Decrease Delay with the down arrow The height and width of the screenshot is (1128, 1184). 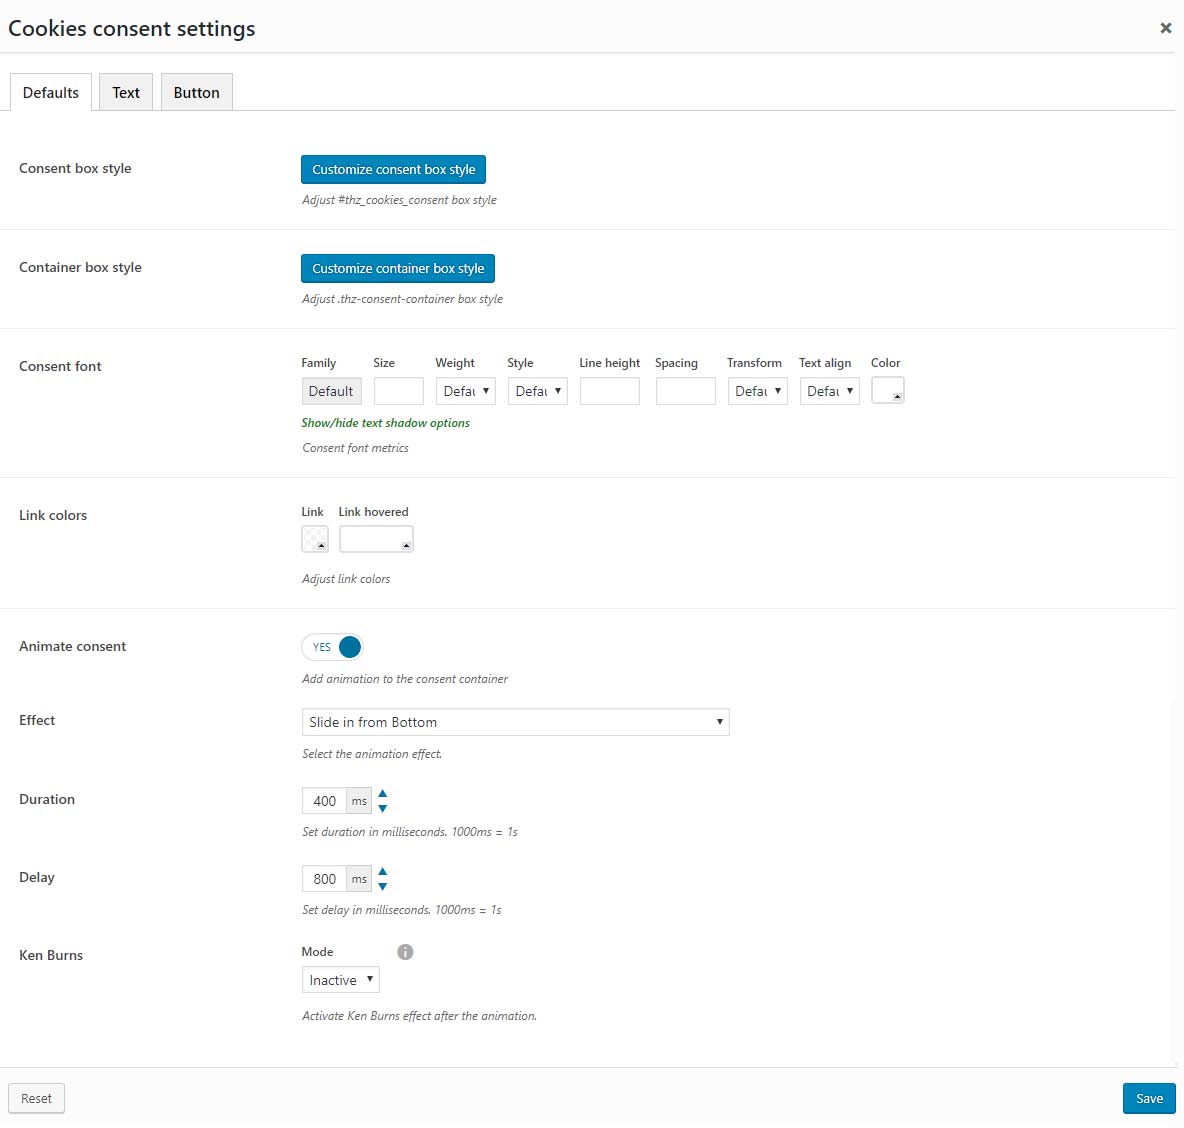(383, 886)
